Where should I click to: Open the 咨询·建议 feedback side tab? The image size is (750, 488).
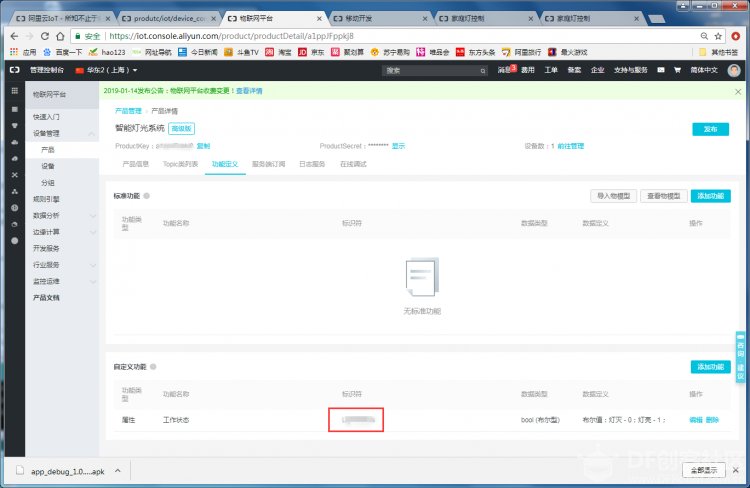click(x=740, y=357)
